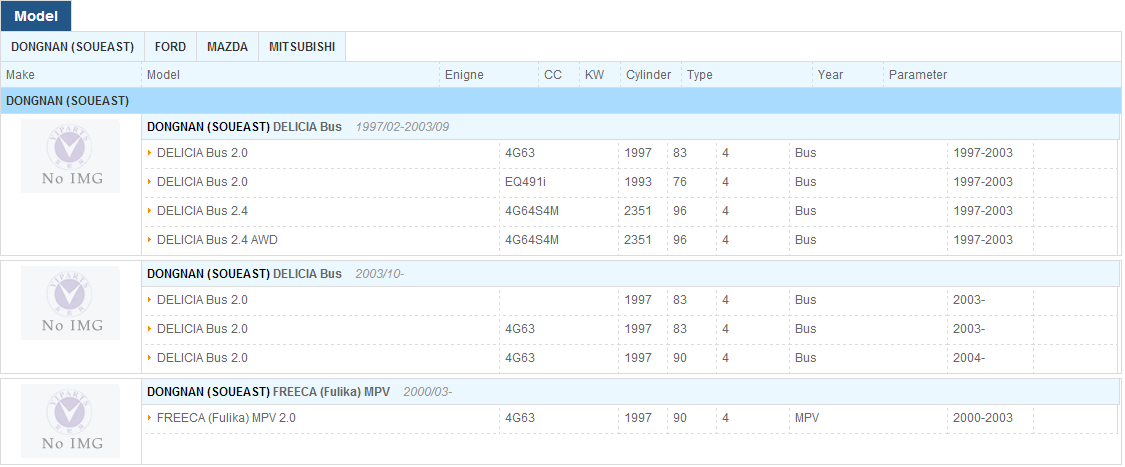Switch to DONGNAN (SOUEAST) make tab
Viewport: 1125px width, 467px height.
72,47
